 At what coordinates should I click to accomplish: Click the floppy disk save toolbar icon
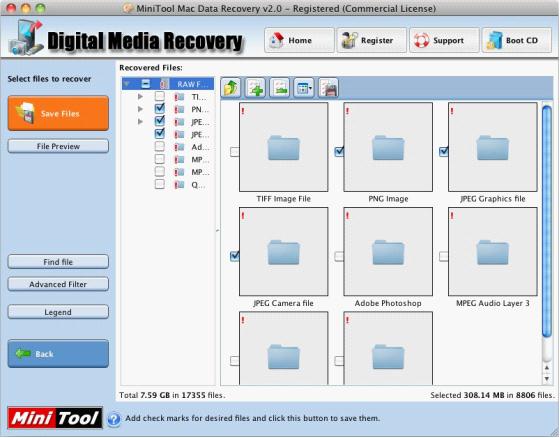coord(328,88)
